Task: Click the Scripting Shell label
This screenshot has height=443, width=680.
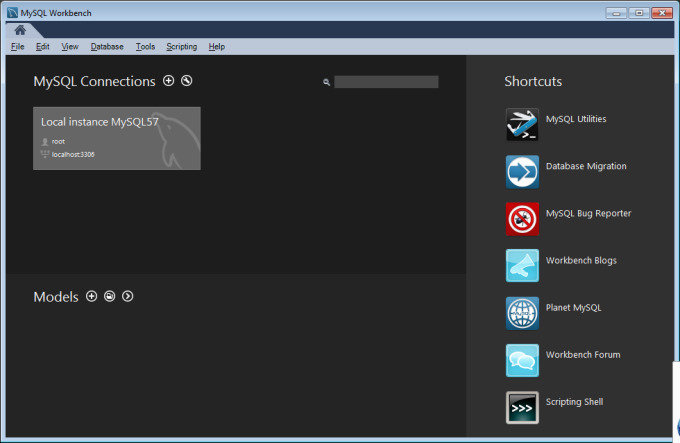Action: [574, 402]
